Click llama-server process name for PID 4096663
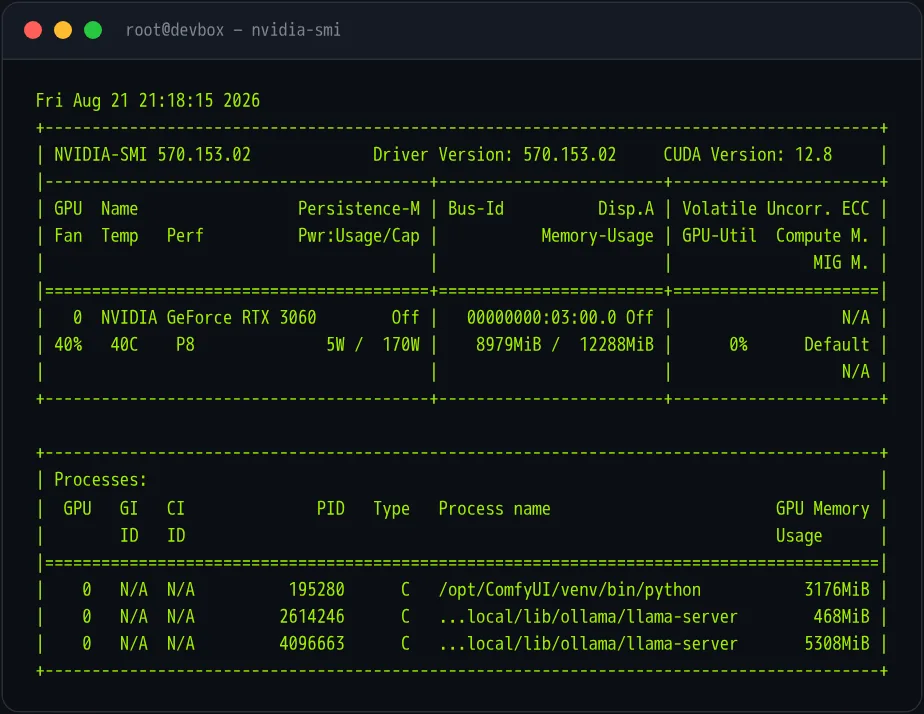Viewport: 924px width, 714px height. (588, 644)
